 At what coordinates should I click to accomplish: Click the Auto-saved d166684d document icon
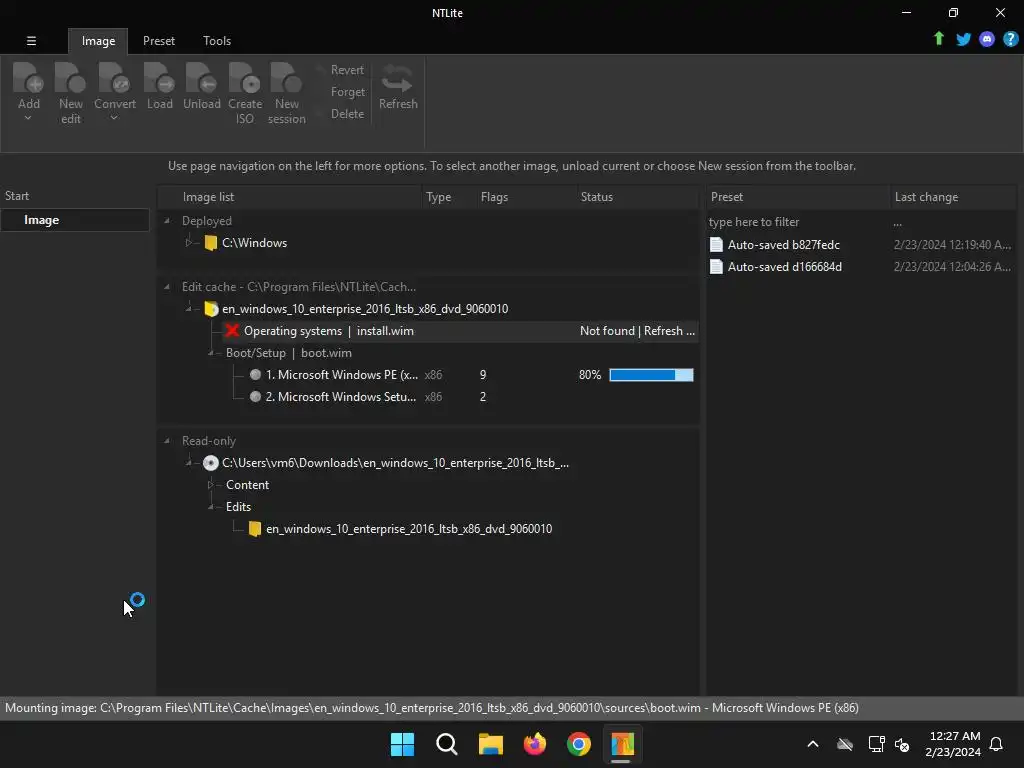tap(716, 266)
